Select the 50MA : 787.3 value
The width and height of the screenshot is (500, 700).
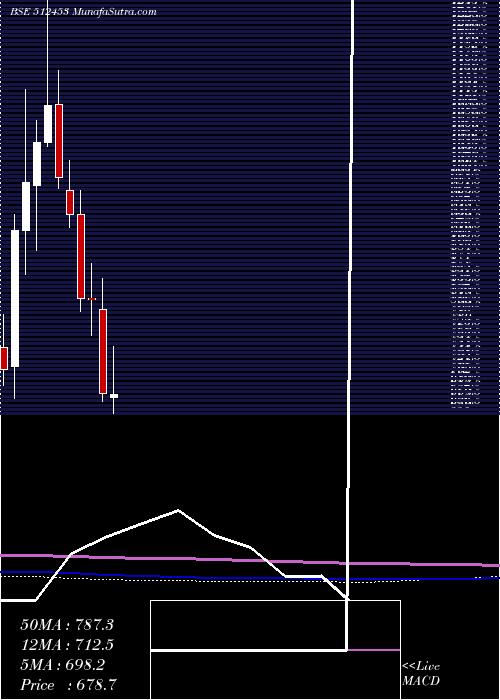pos(67,625)
